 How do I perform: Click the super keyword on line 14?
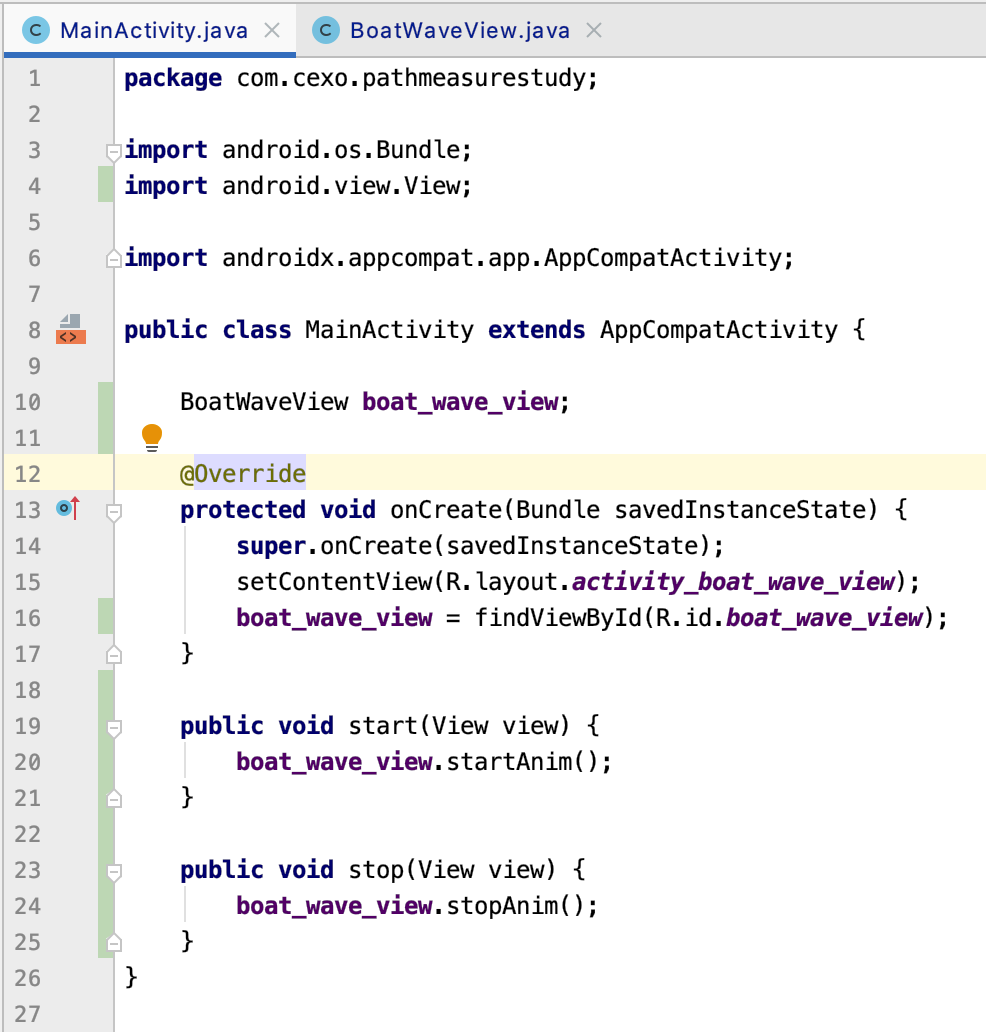pos(271,546)
